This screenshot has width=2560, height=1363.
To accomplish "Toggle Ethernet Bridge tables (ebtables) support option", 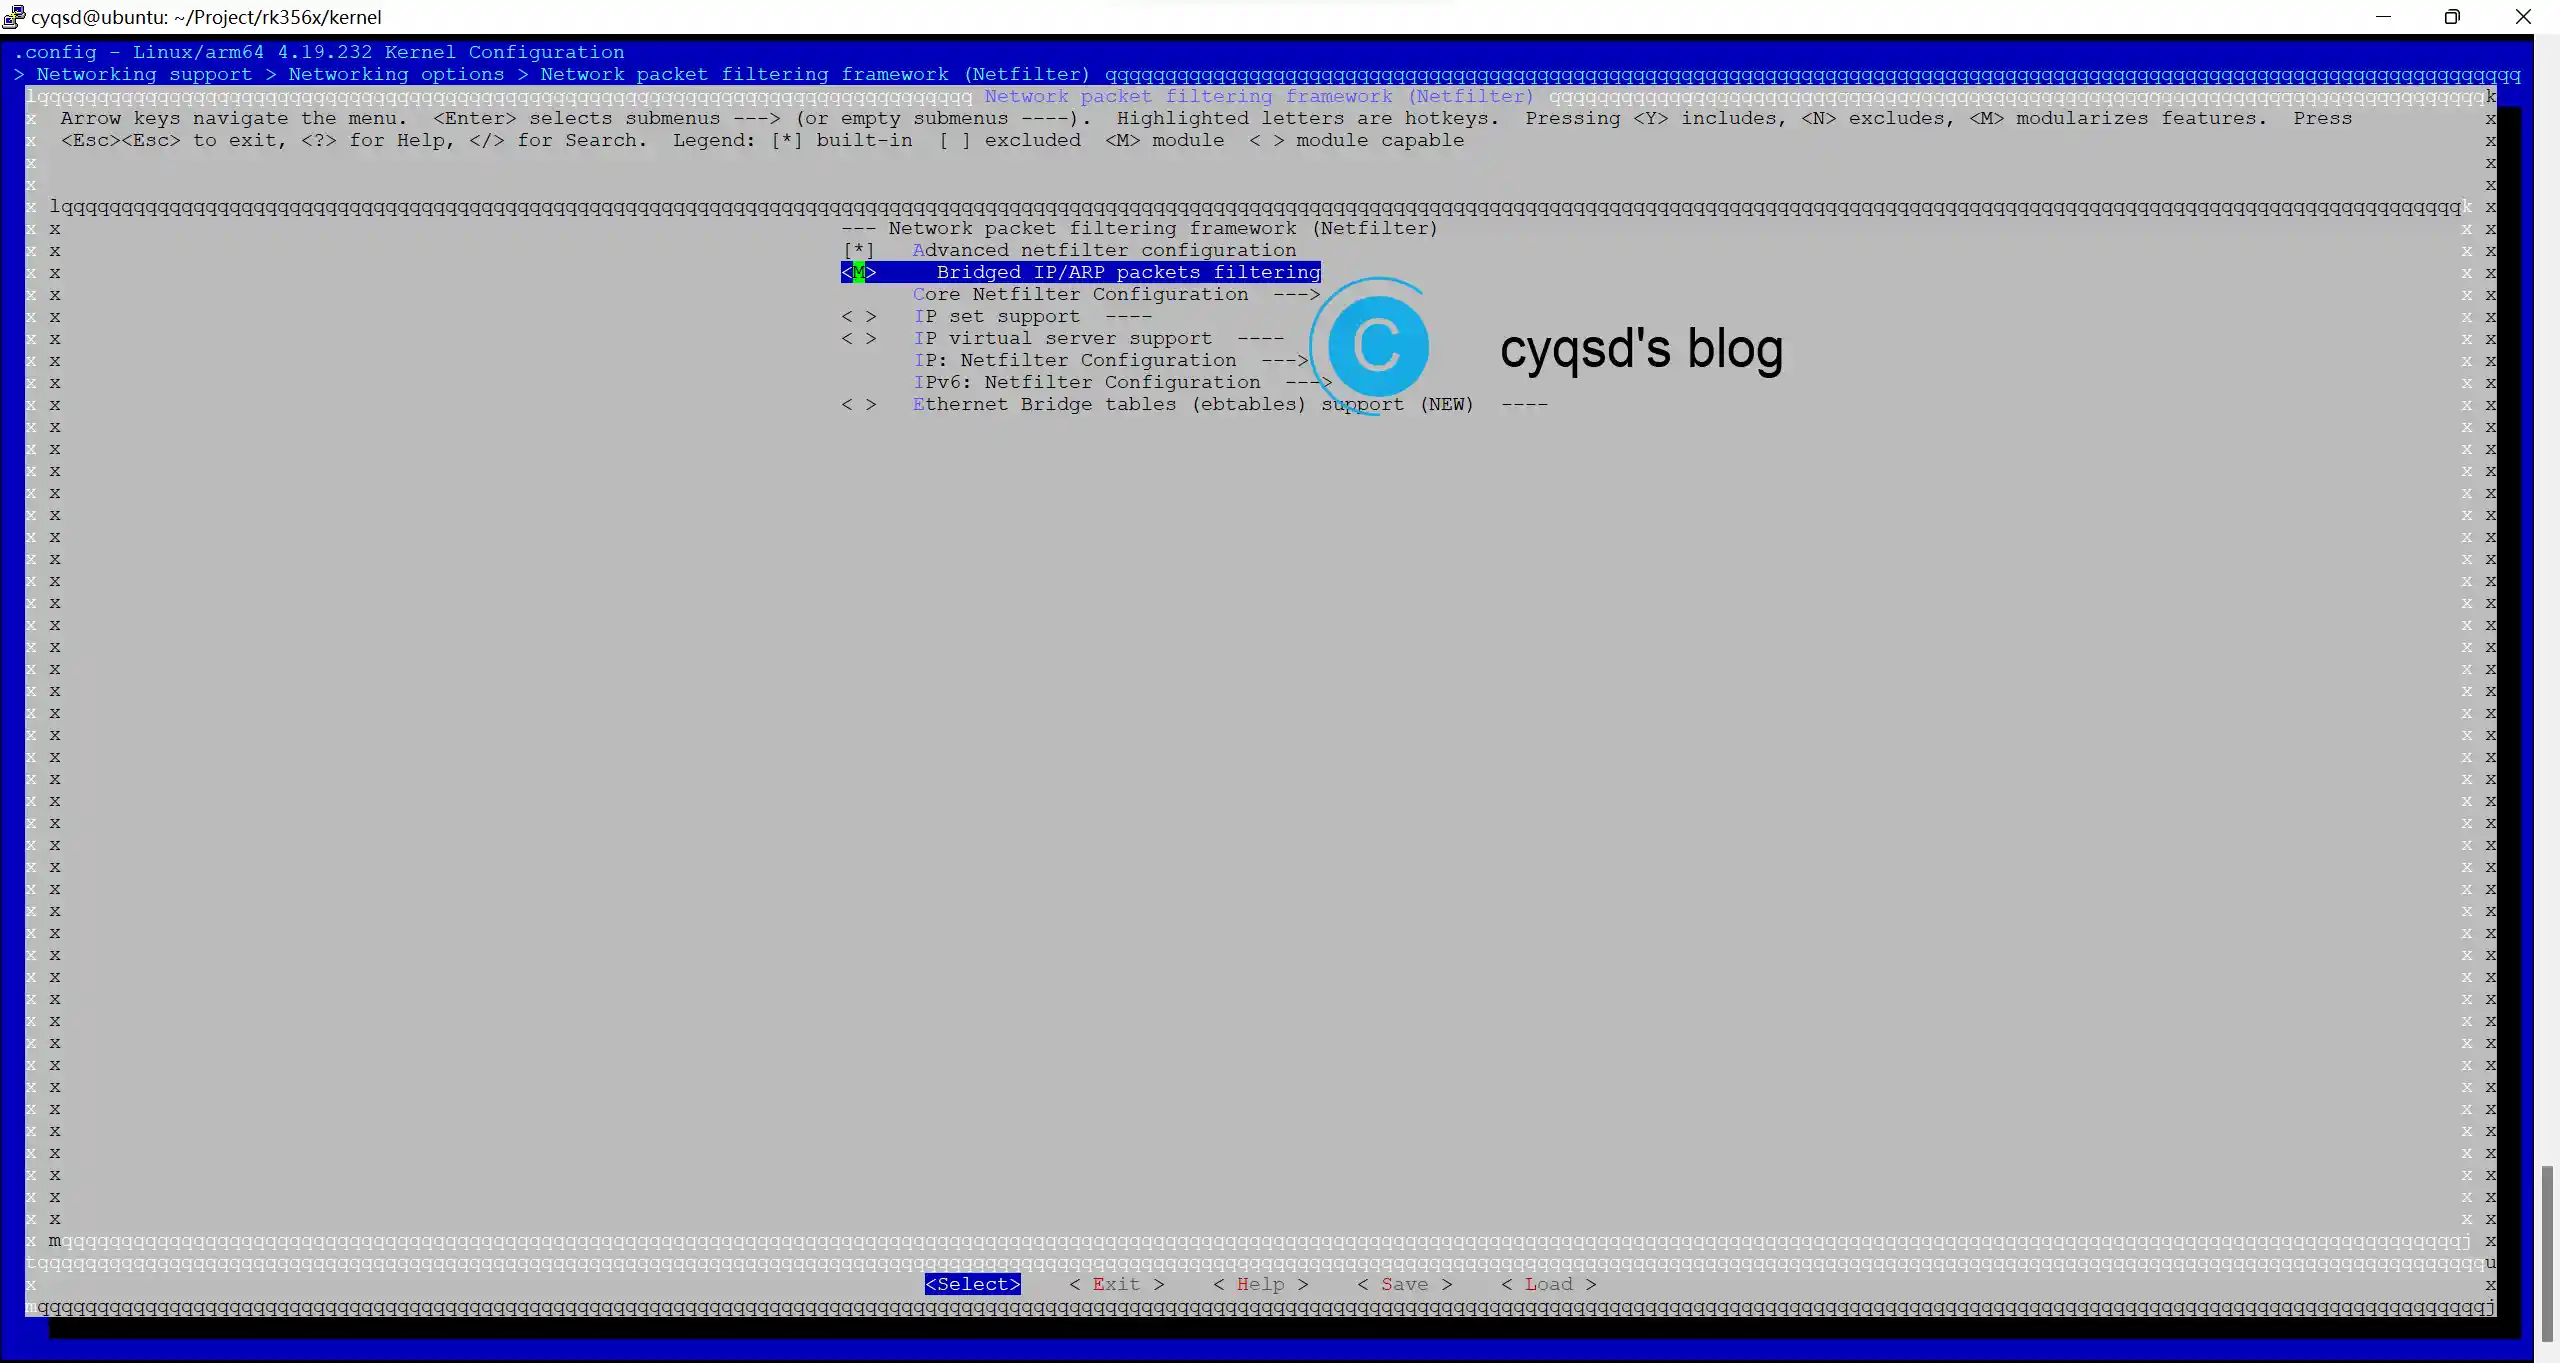I will (x=859, y=405).
